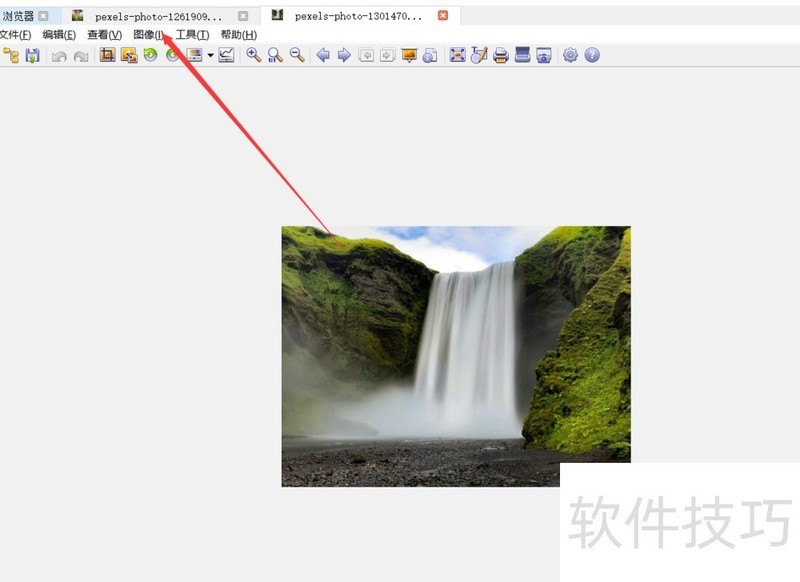This screenshot has width=800, height=582.
Task: Click the Zoom out magnifier icon
Action: [296, 55]
